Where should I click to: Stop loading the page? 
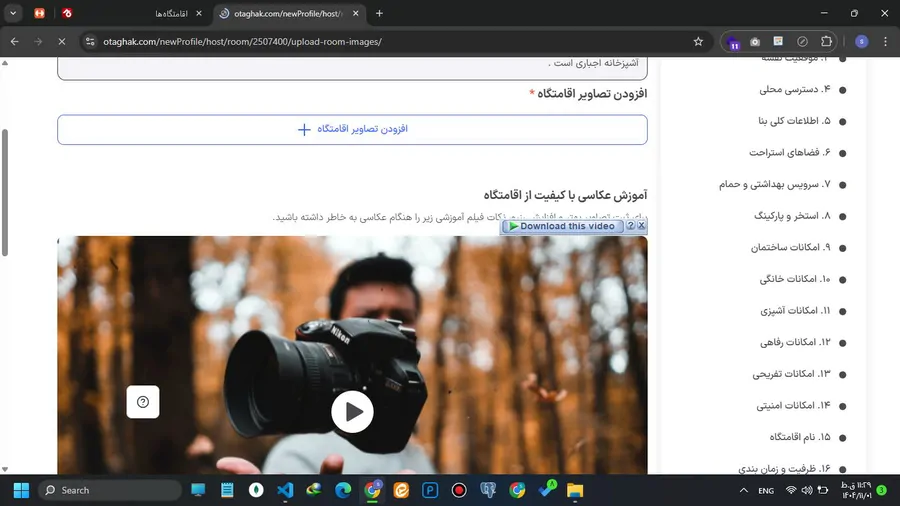pos(62,41)
